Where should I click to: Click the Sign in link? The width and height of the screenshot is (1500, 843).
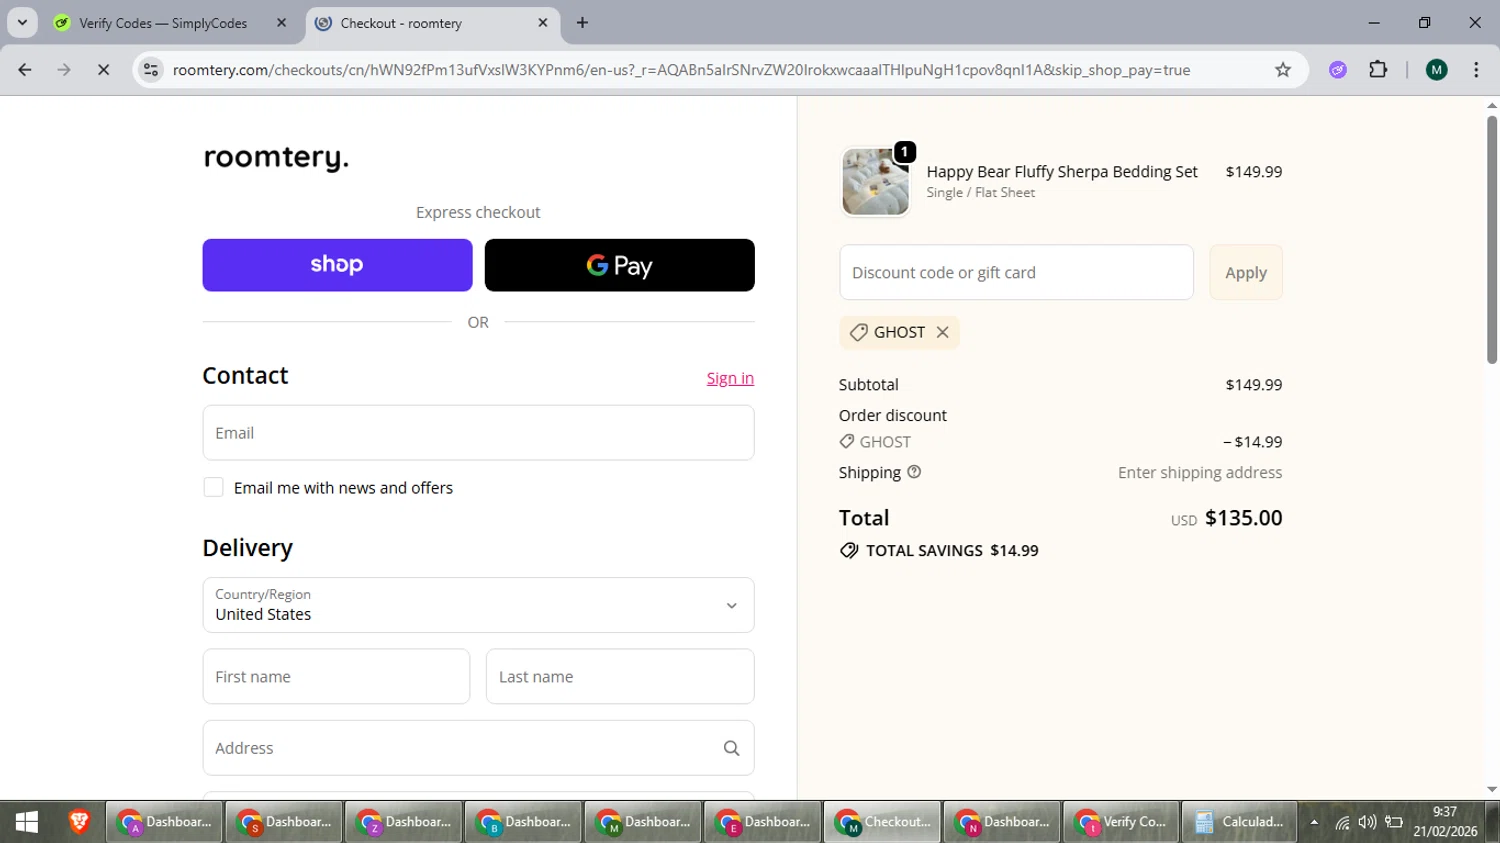pos(730,378)
